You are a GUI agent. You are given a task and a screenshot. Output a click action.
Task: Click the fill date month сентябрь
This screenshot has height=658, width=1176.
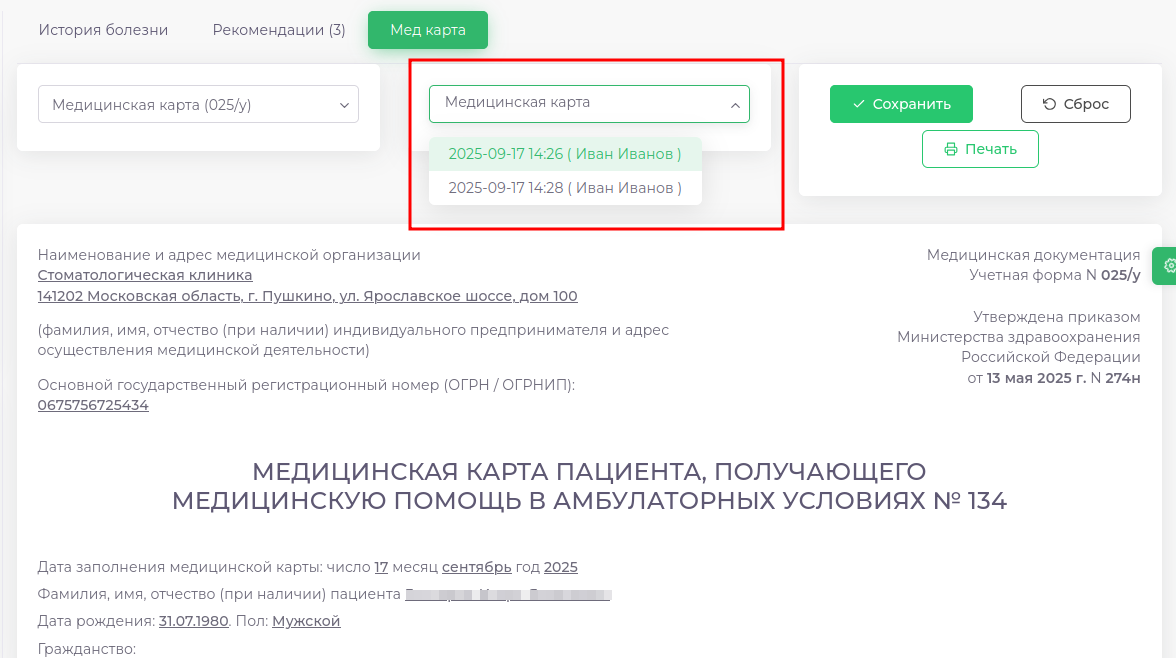coord(476,567)
